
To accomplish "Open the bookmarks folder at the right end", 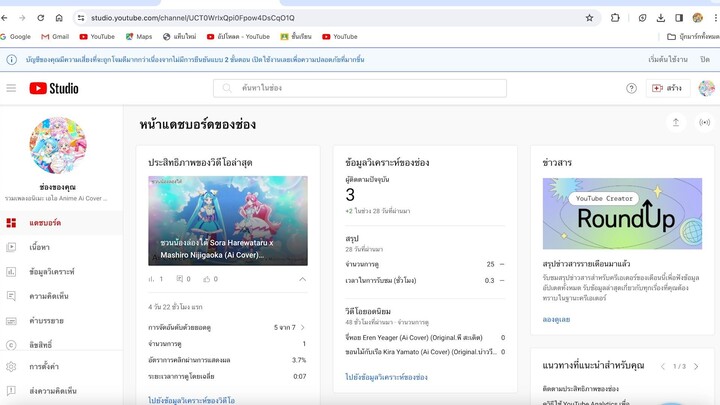I will pyautogui.click(x=693, y=36).
